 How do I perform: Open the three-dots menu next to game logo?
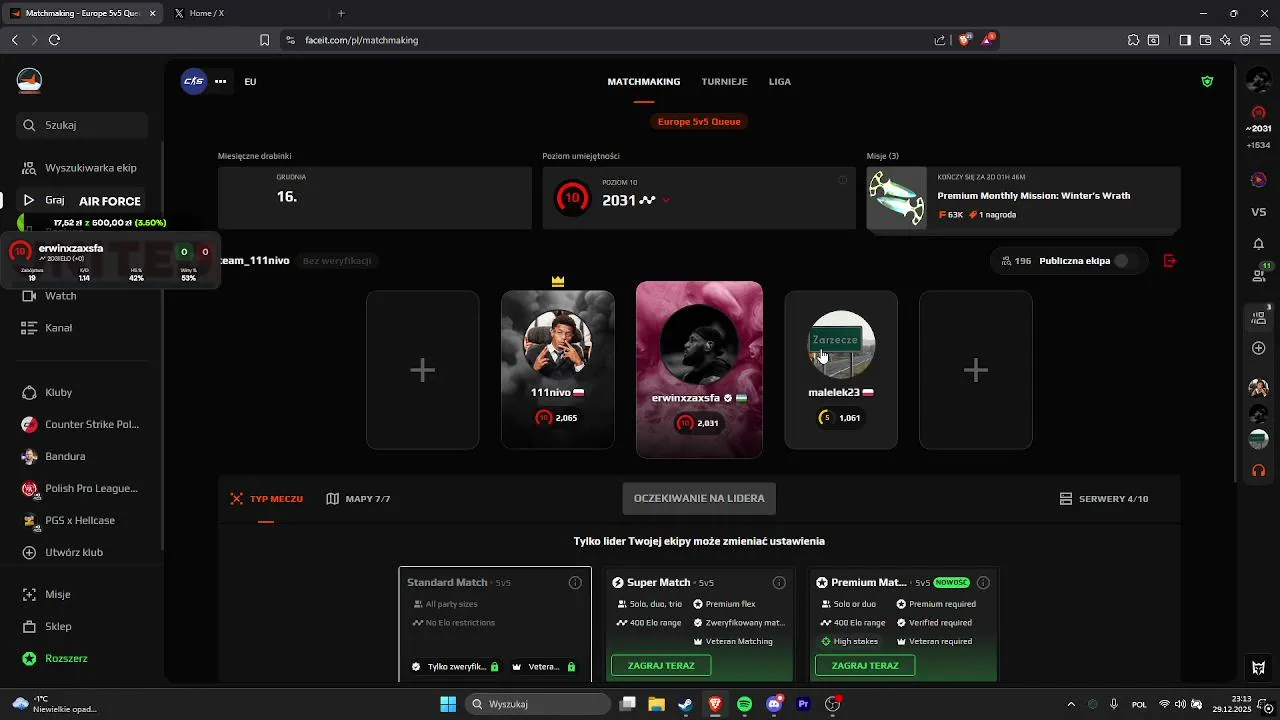220,81
